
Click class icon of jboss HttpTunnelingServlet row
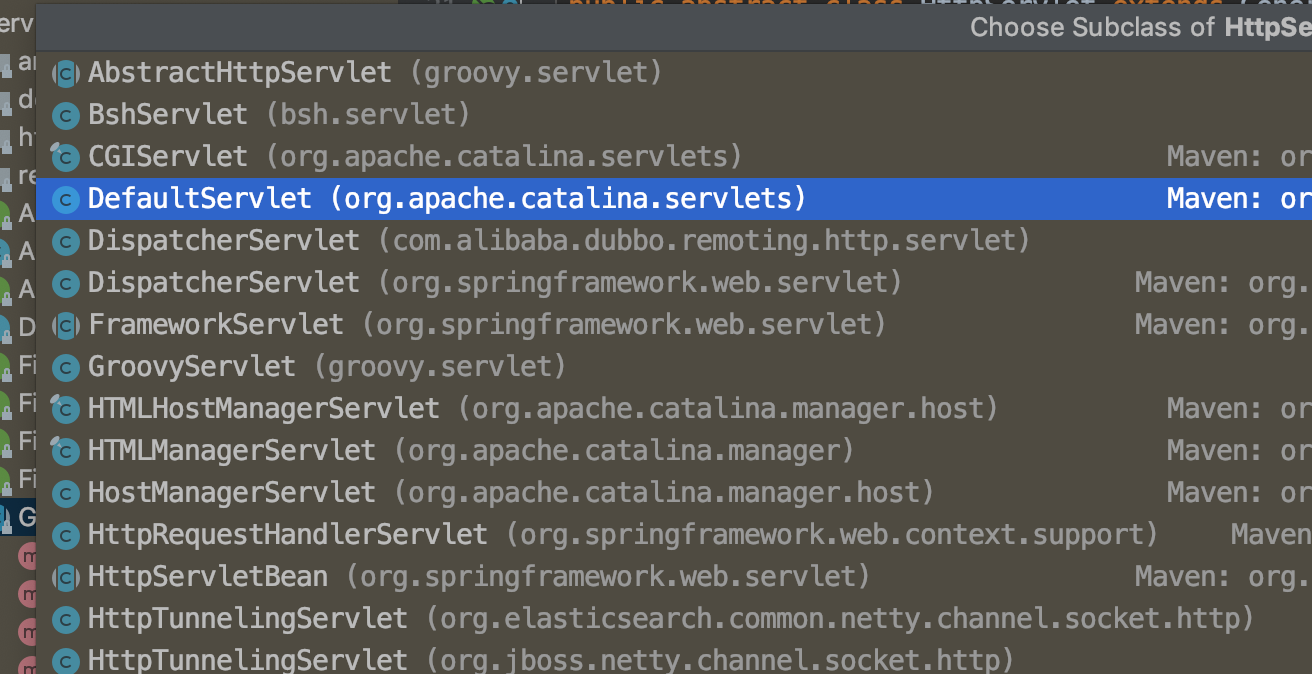tap(66, 661)
